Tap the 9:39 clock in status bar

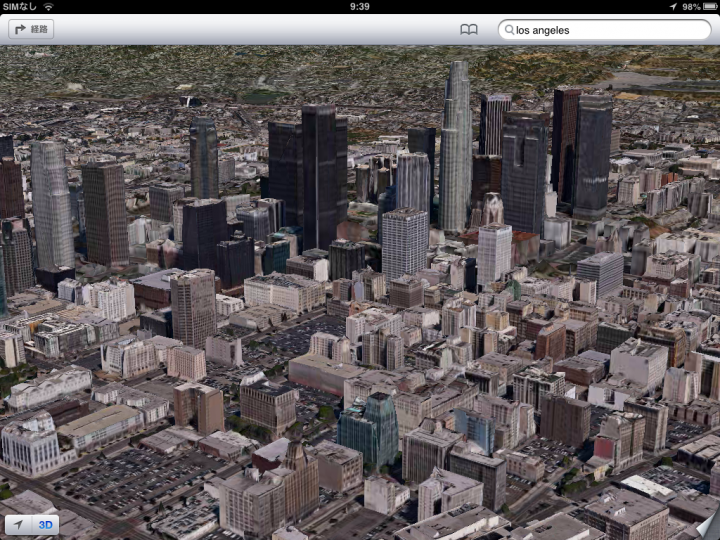[360, 6]
